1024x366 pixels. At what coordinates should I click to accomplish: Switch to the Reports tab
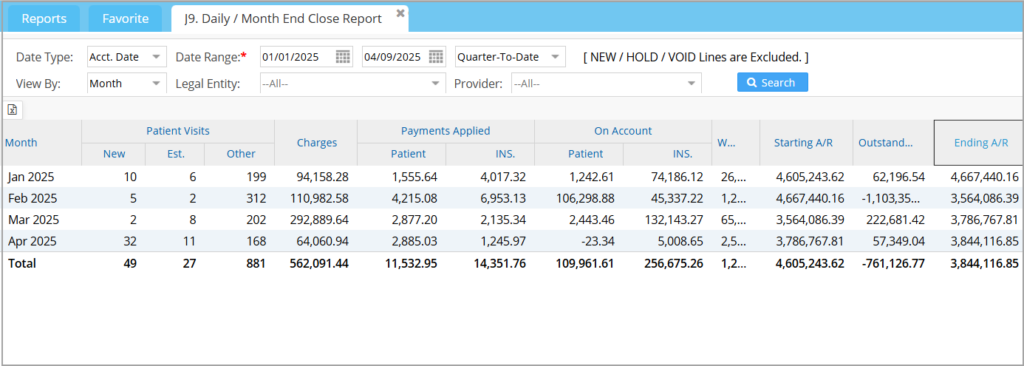(44, 18)
